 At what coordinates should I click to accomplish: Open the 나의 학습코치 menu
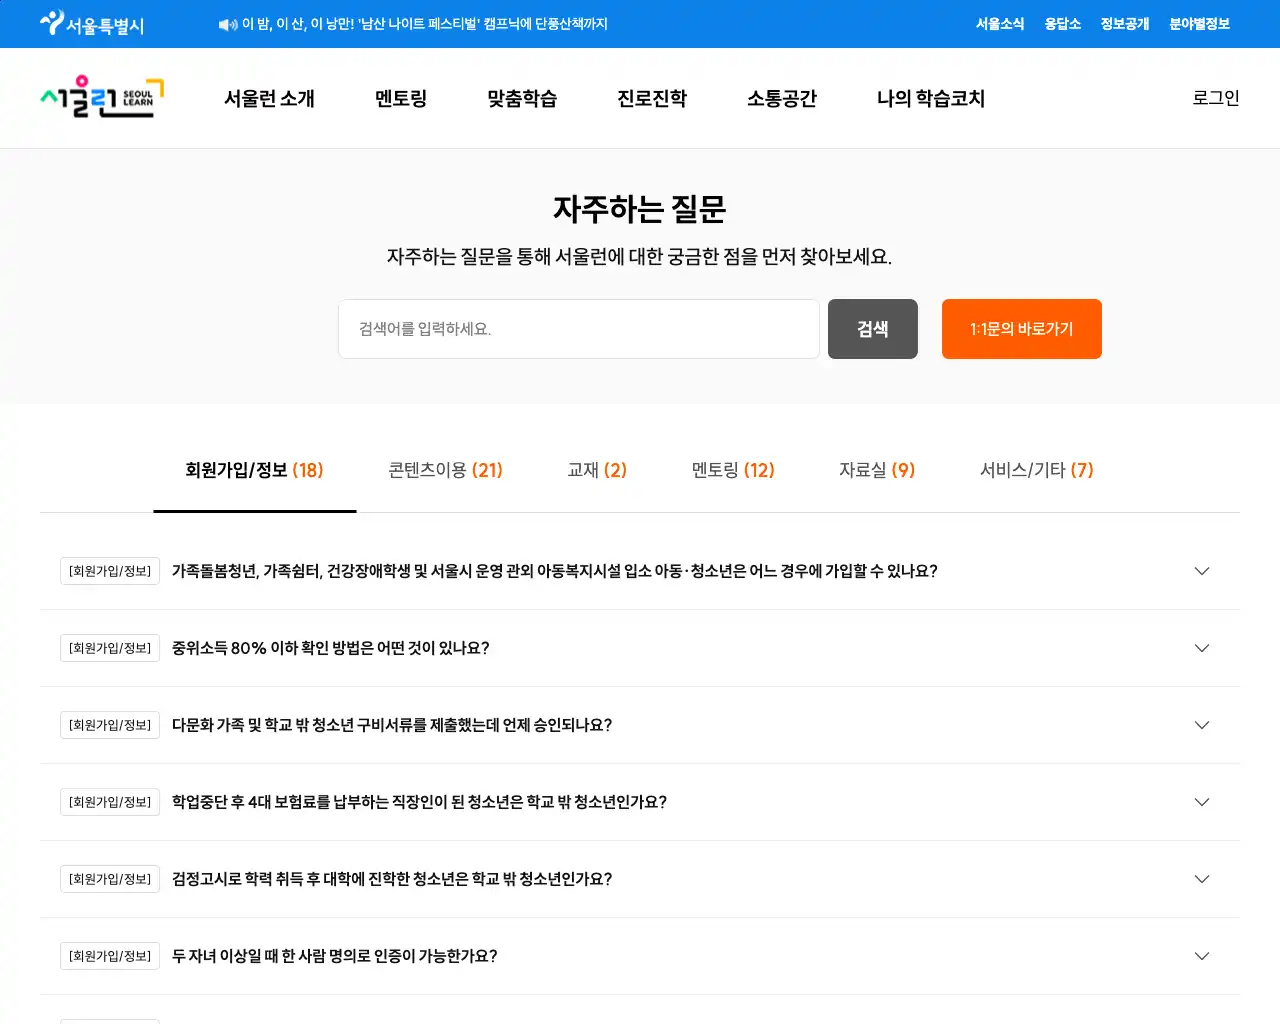pos(931,98)
